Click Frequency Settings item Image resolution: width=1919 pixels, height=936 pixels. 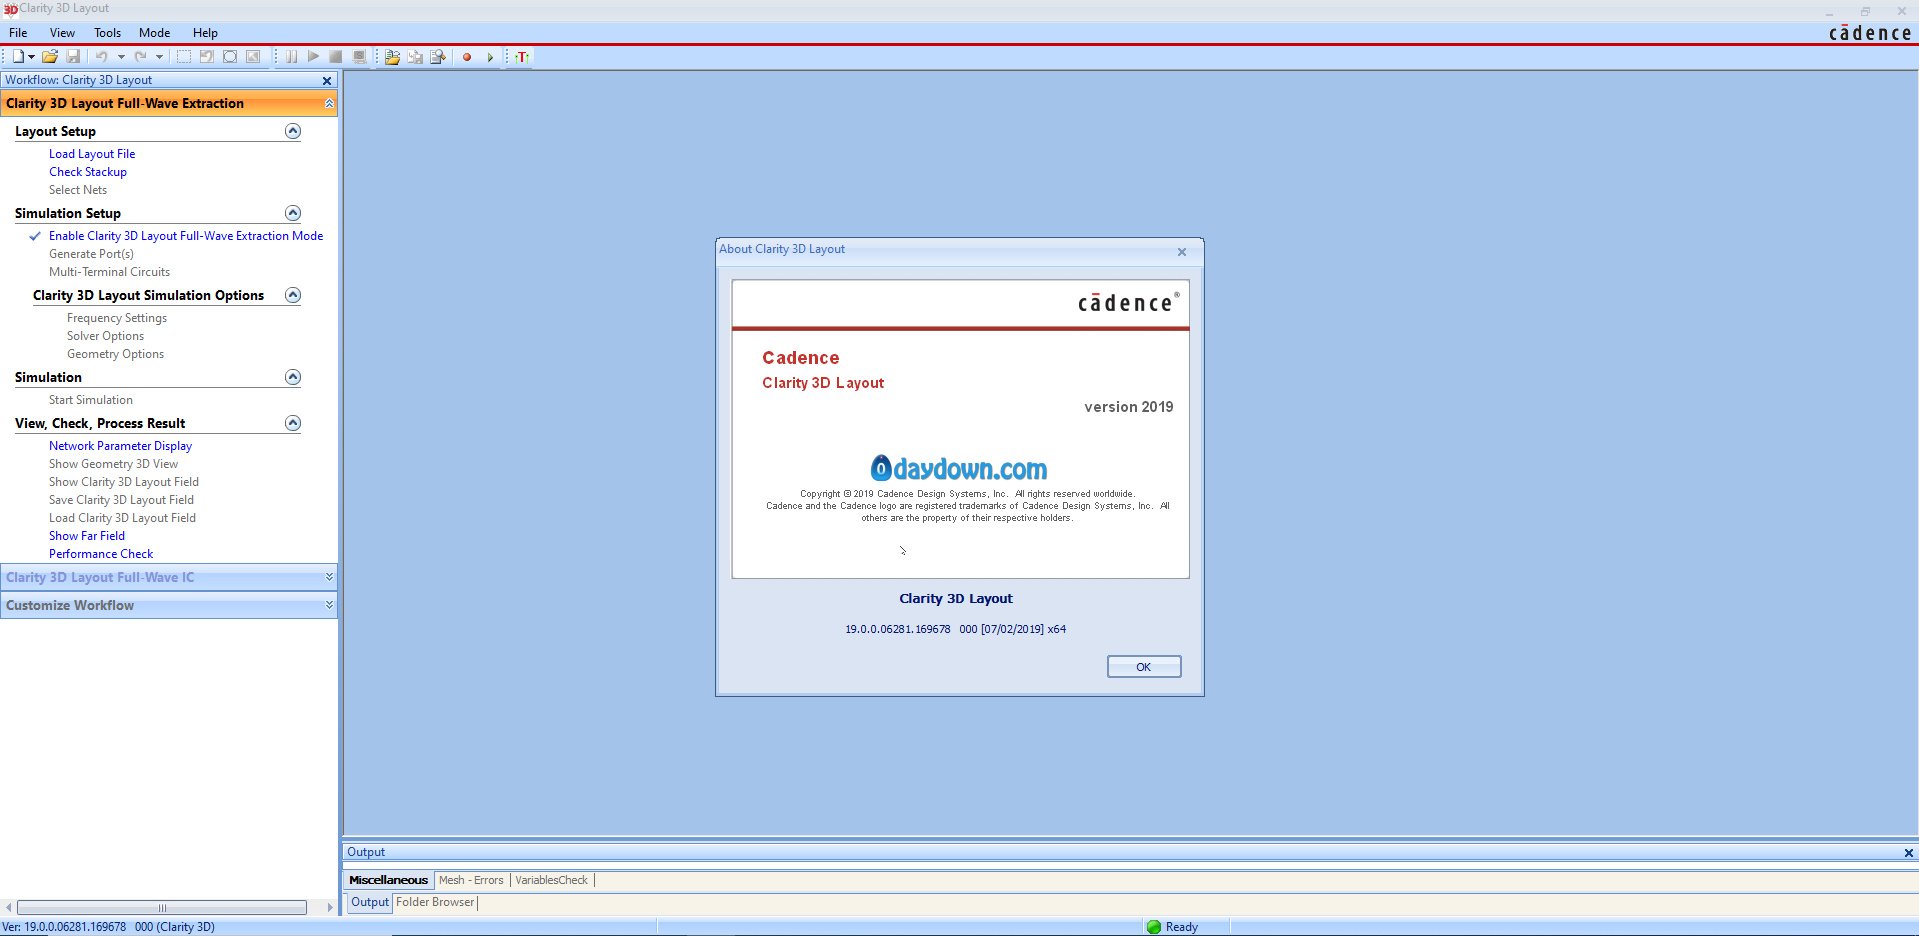(x=117, y=318)
